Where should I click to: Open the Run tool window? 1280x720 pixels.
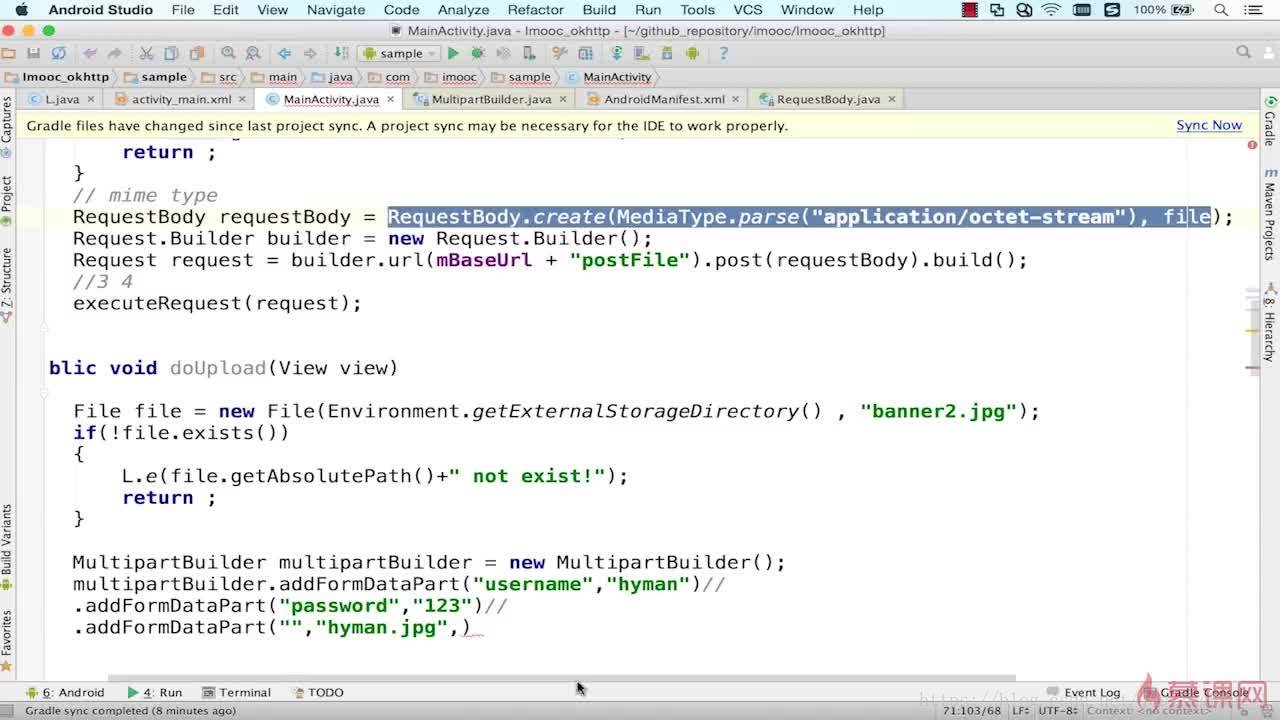coord(155,692)
